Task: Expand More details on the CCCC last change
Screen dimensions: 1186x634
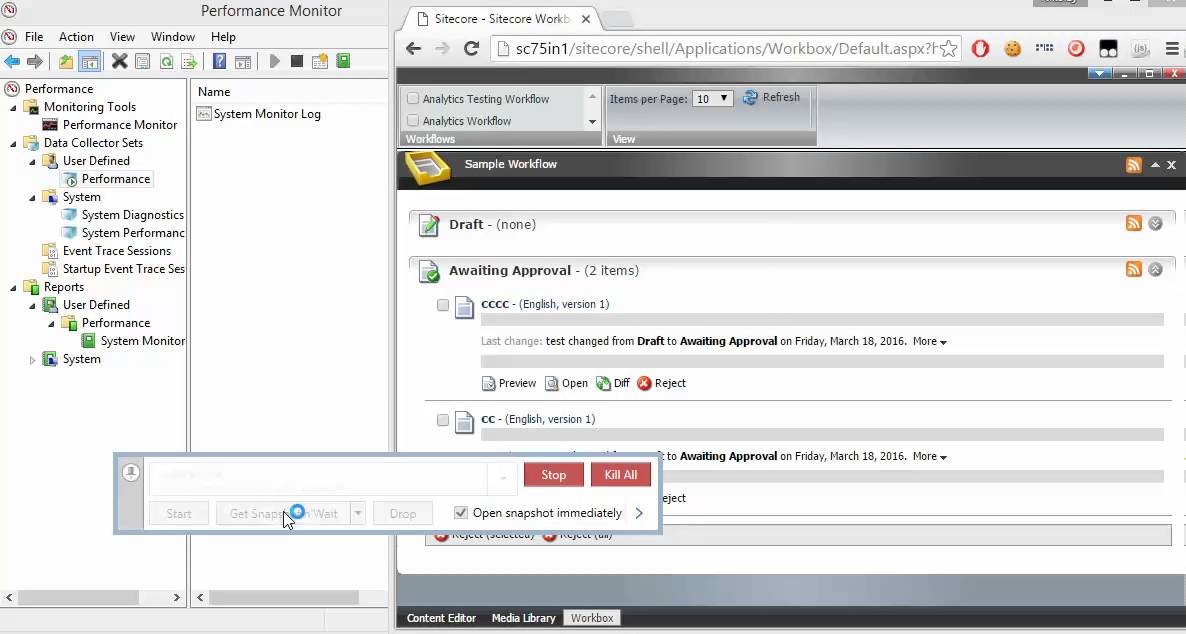Action: 930,341
